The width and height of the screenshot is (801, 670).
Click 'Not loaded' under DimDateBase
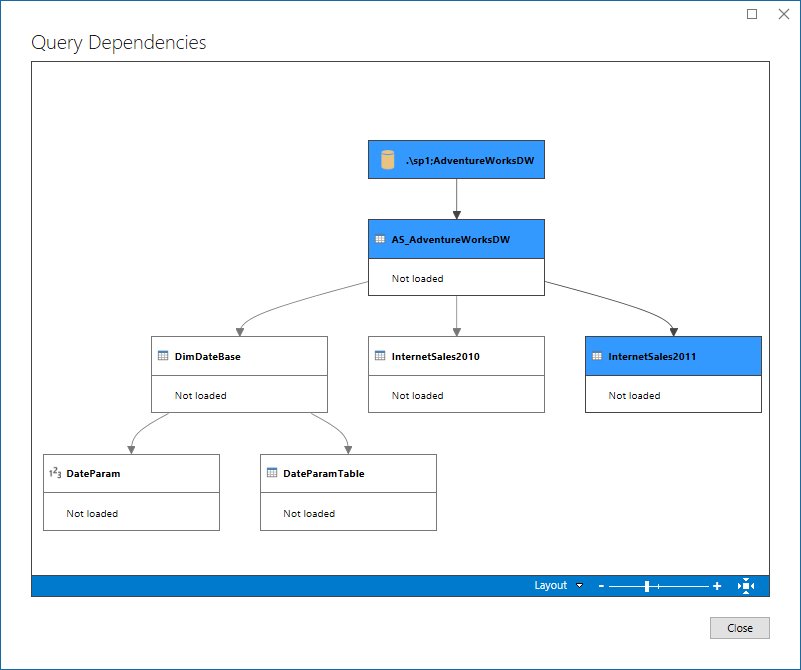(200, 395)
